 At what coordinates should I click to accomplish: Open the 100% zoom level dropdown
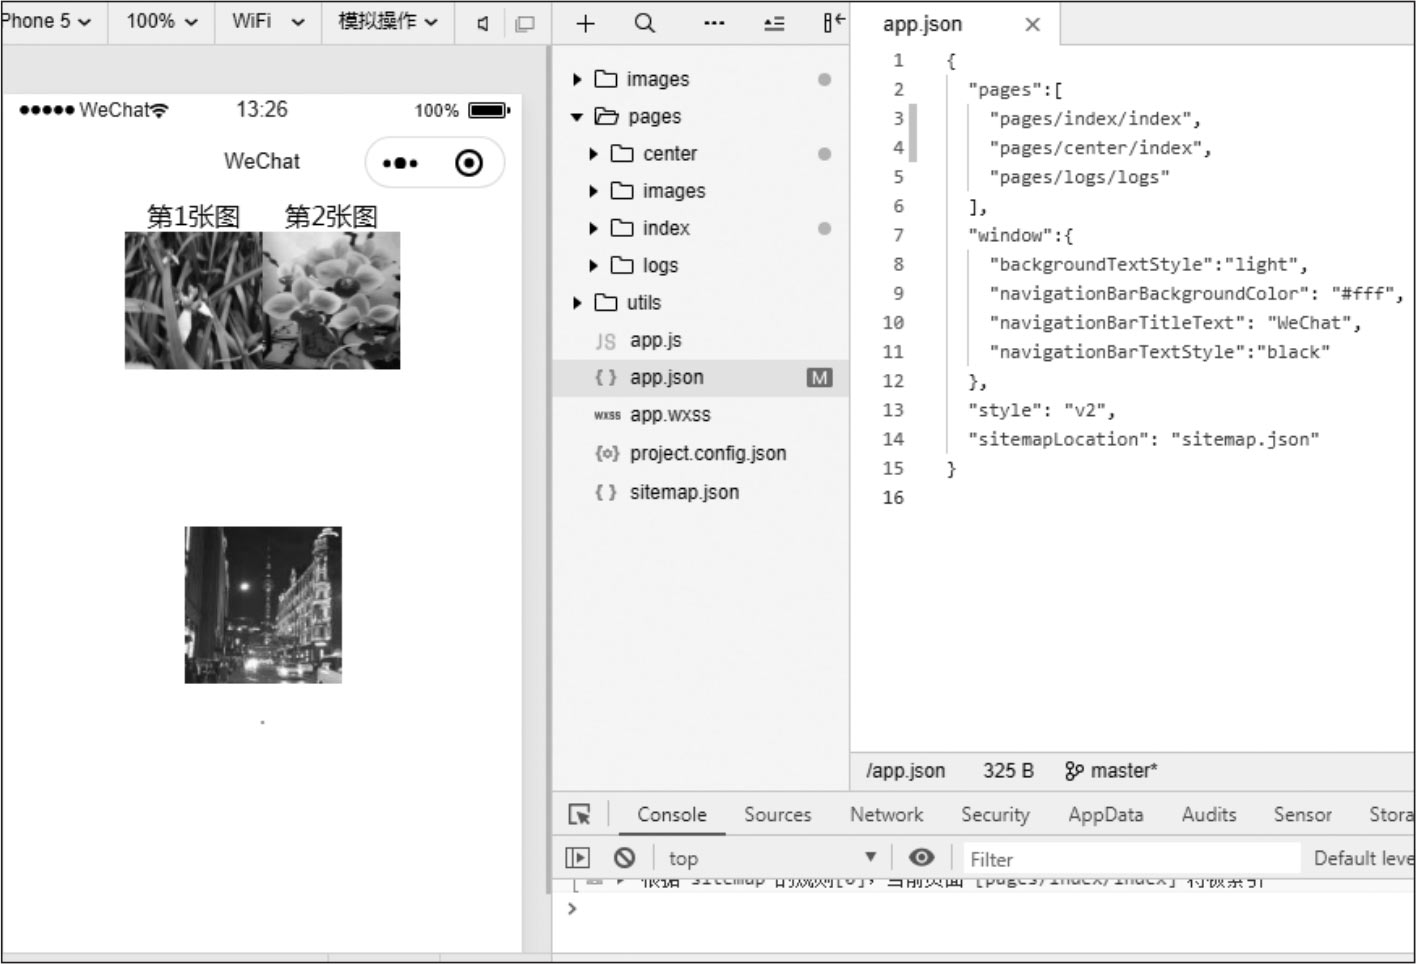coord(162,21)
